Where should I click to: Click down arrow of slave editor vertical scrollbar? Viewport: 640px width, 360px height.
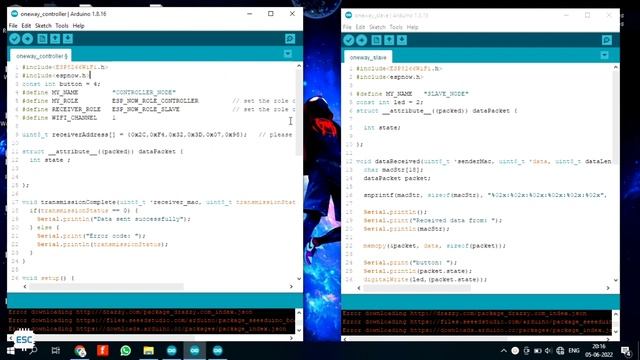click(x=616, y=280)
